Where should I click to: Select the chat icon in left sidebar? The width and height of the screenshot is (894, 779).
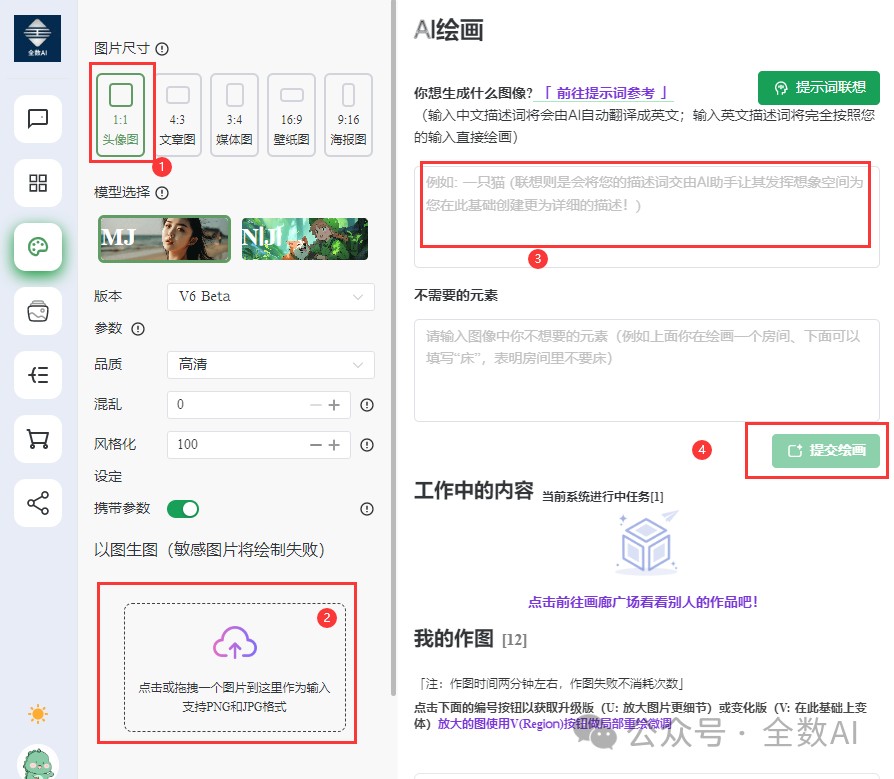pyautogui.click(x=38, y=119)
